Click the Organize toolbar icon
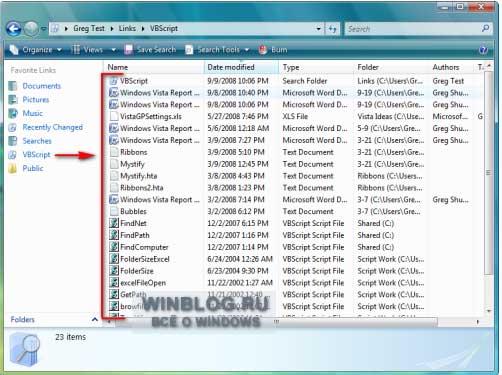This screenshot has width=502, height=375. pyautogui.click(x=14, y=50)
